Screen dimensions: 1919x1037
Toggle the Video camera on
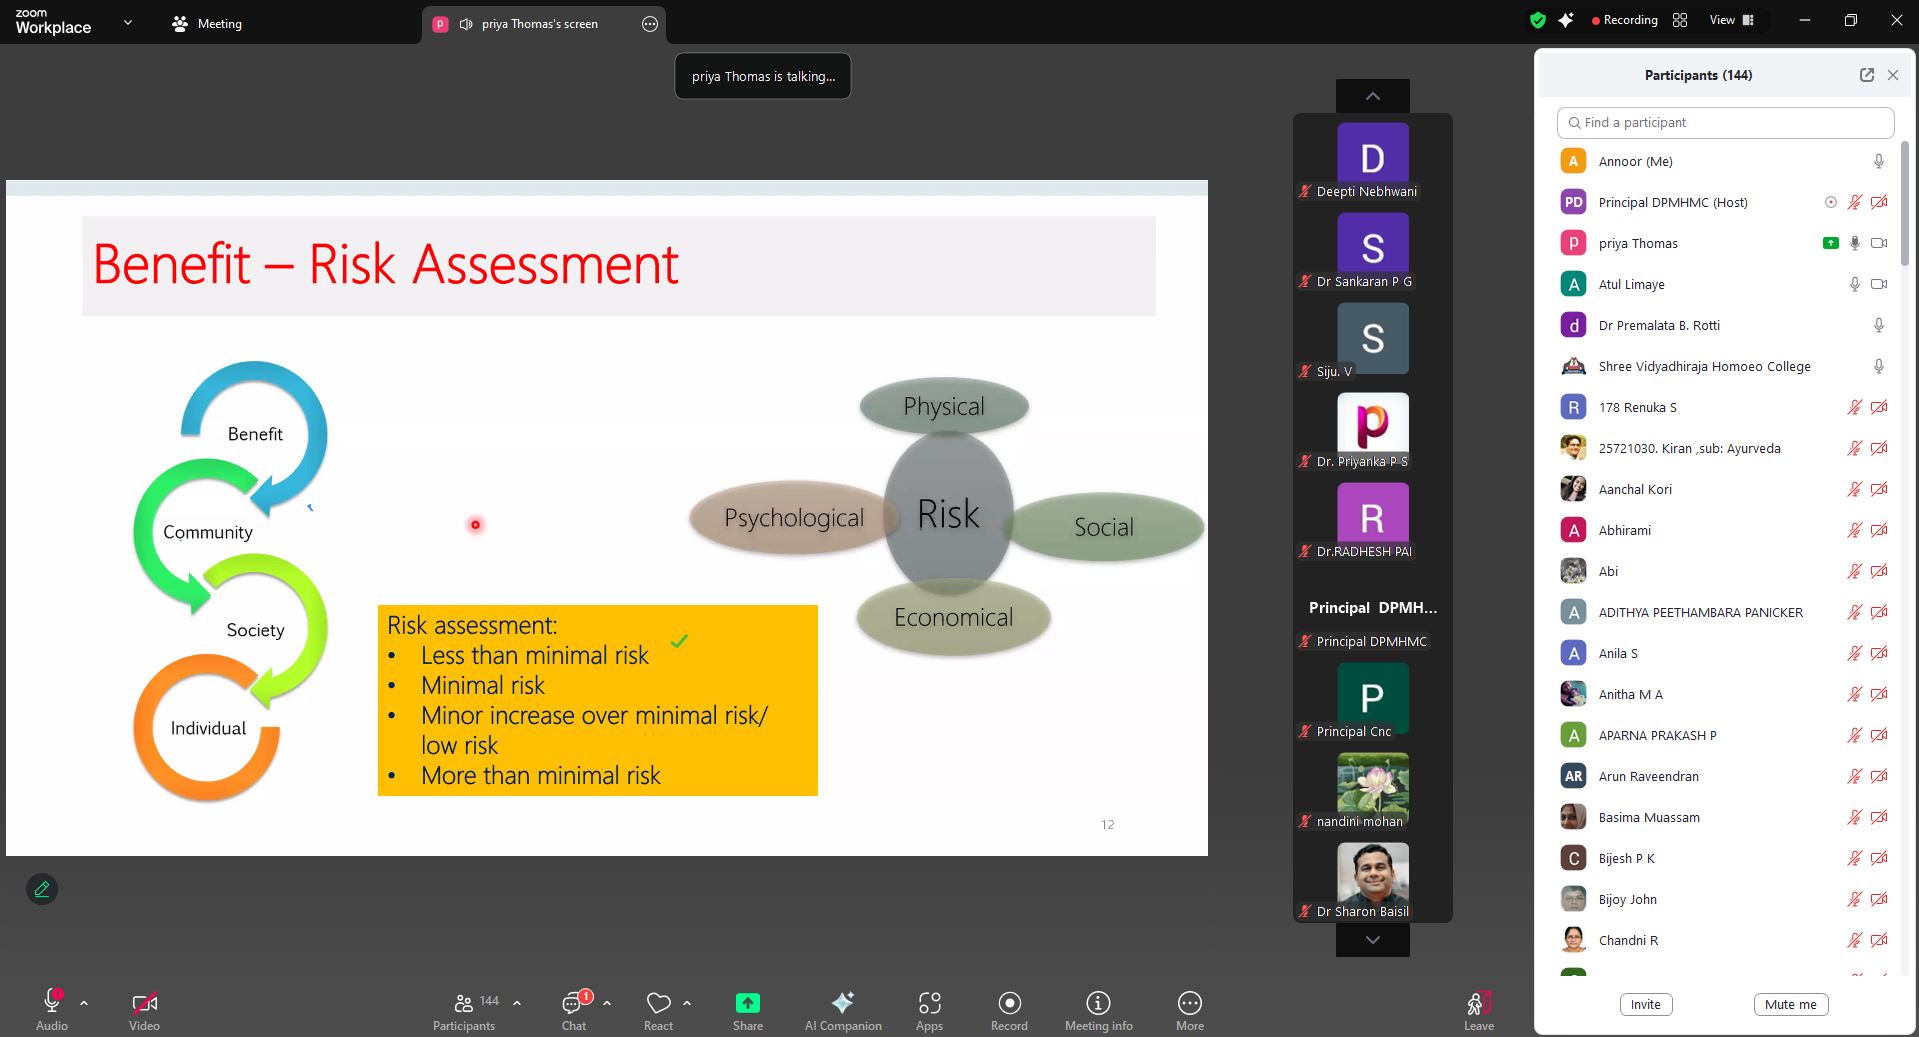(144, 1003)
